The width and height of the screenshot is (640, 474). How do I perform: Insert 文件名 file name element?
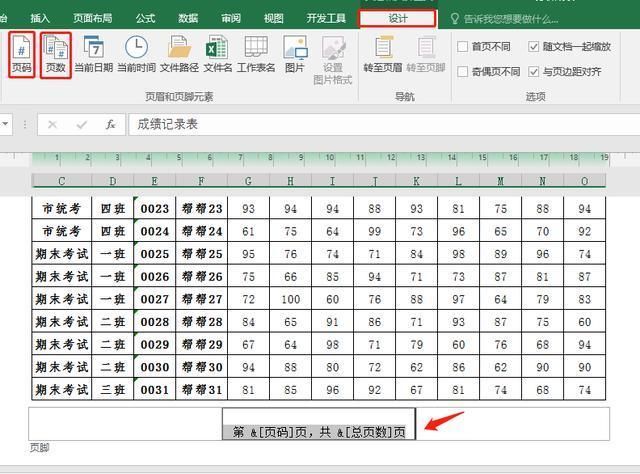(x=217, y=55)
